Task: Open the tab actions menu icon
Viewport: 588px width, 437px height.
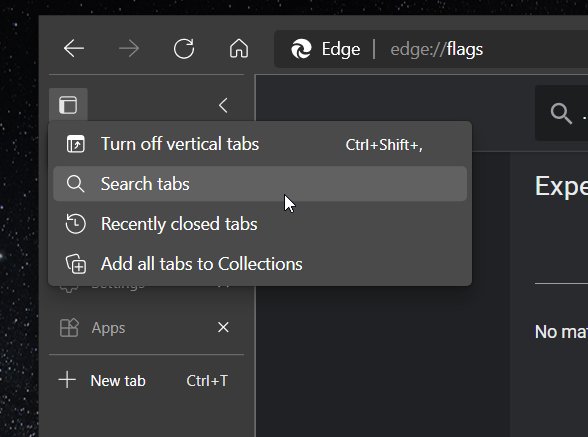Action: point(68,105)
